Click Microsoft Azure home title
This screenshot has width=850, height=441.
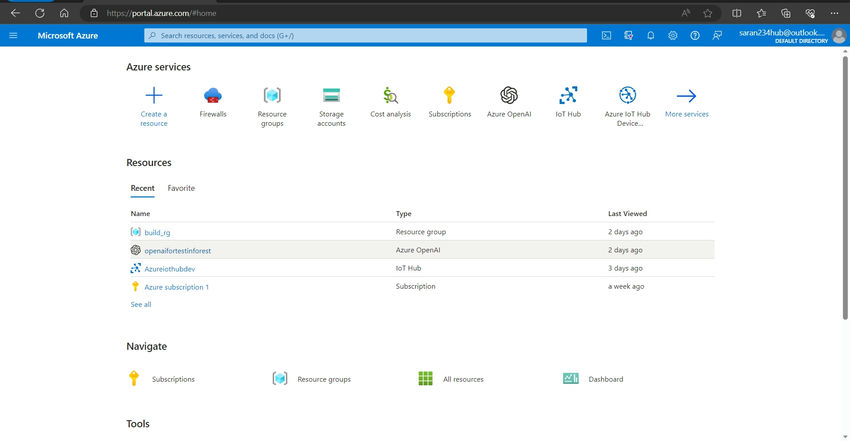68,36
